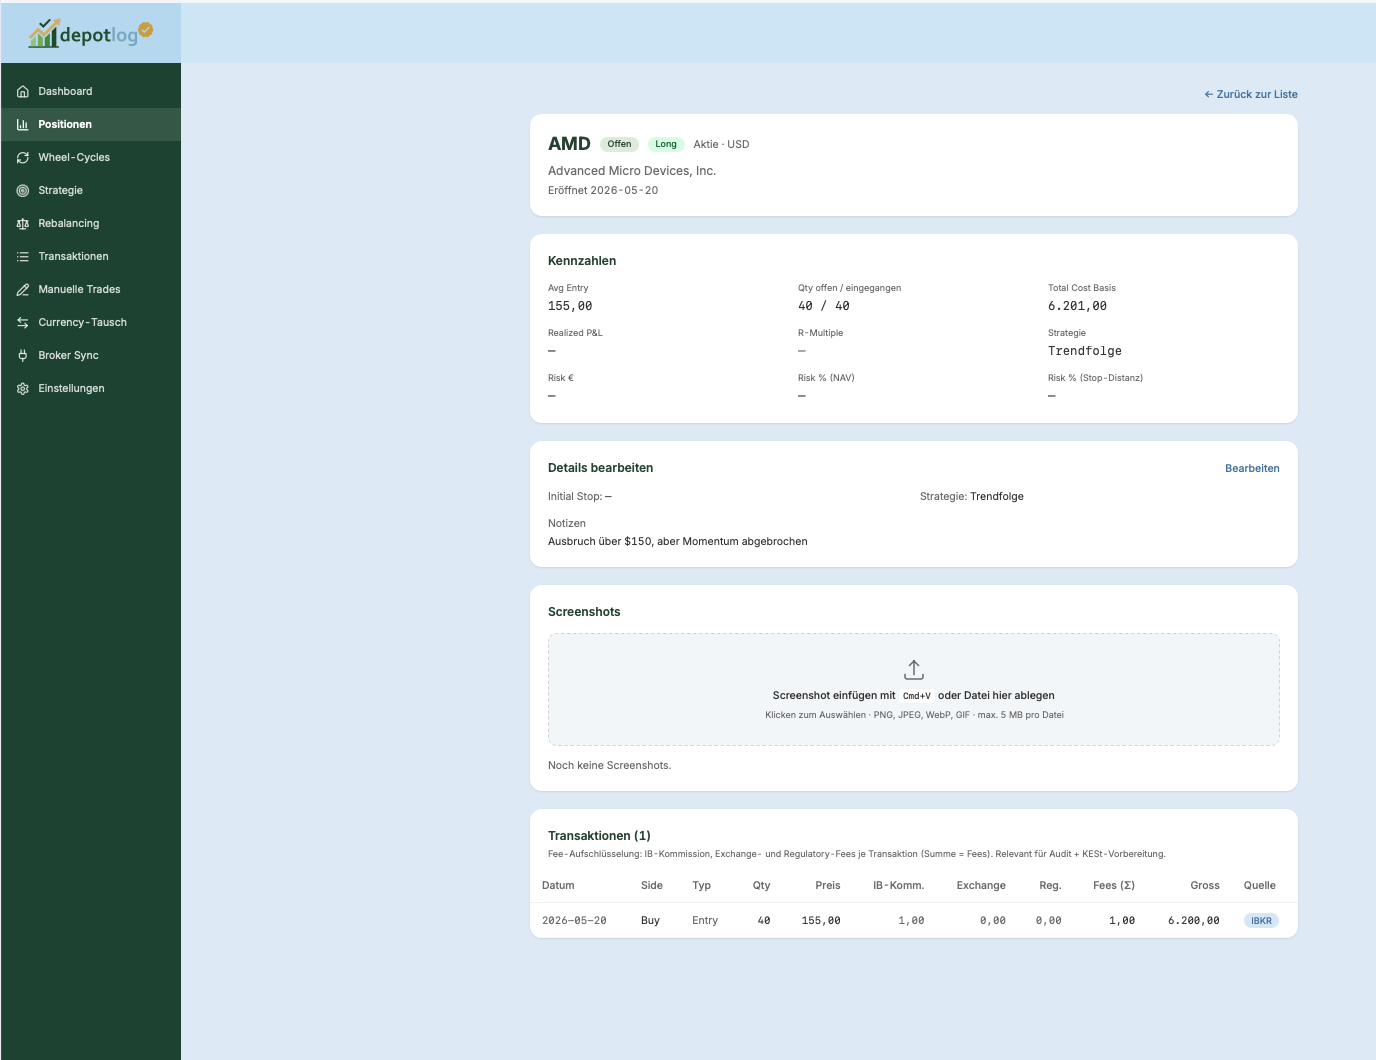Click the Gross column header

coord(1205,885)
